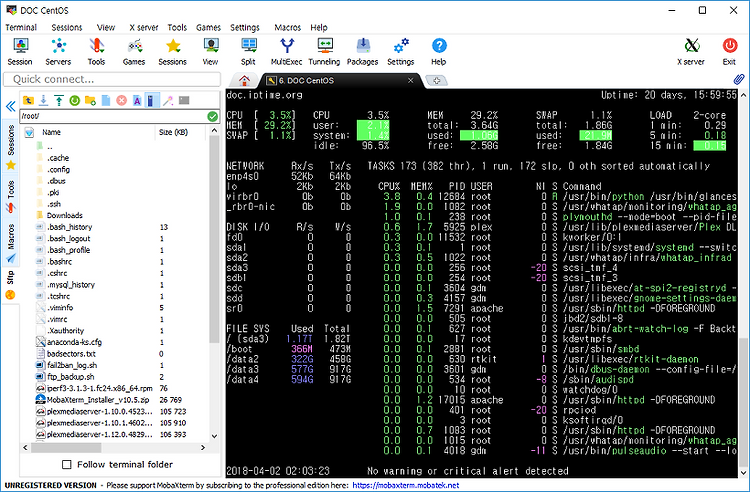Select the Sessions vertical sidebar tab
Image resolution: width=750 pixels, height=492 pixels.
(11, 147)
